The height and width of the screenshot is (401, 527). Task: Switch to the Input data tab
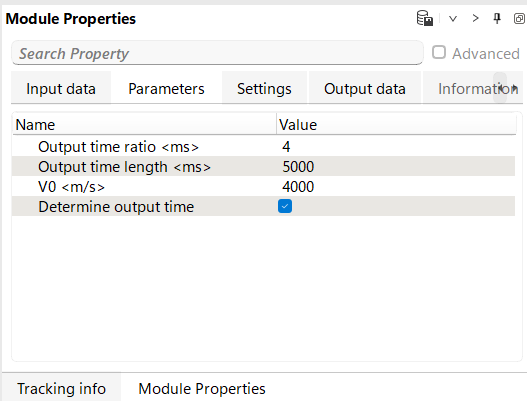coord(61,89)
